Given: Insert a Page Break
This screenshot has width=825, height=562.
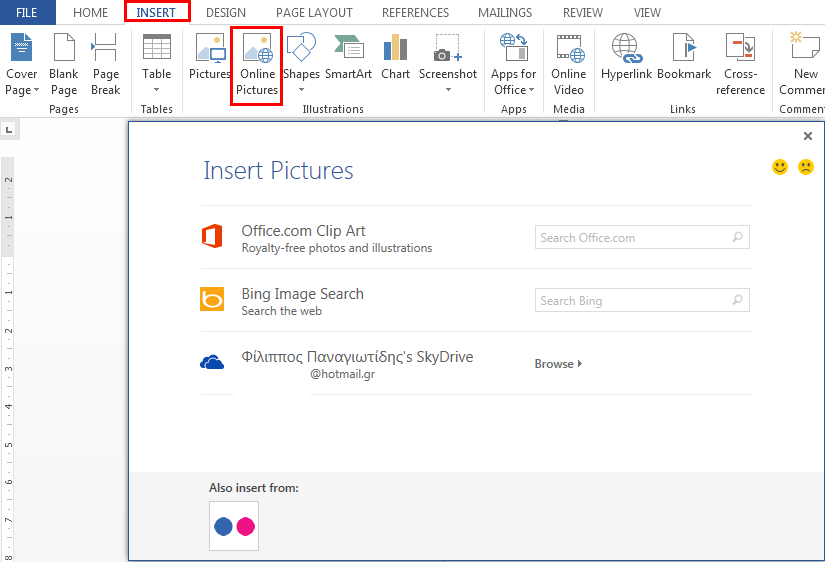Looking at the screenshot, I should coord(105,64).
